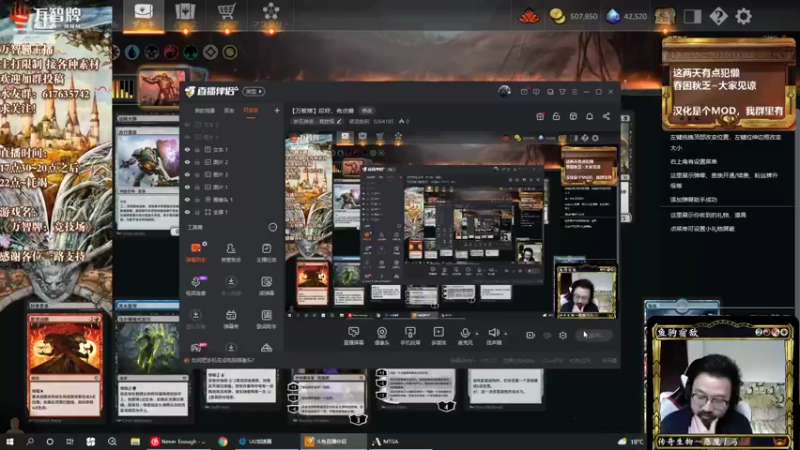The image size is (800, 450).
Task: Open the Mastery tab in MTGA
Action: tap(271, 15)
